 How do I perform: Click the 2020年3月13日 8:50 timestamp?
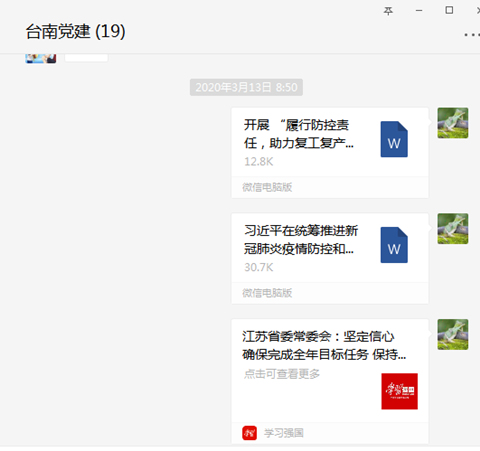[246, 87]
